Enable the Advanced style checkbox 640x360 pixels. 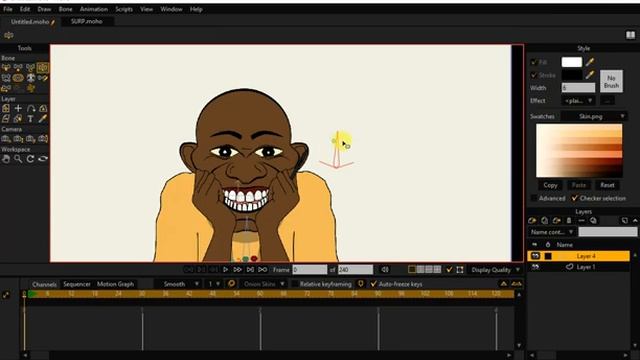pos(534,198)
